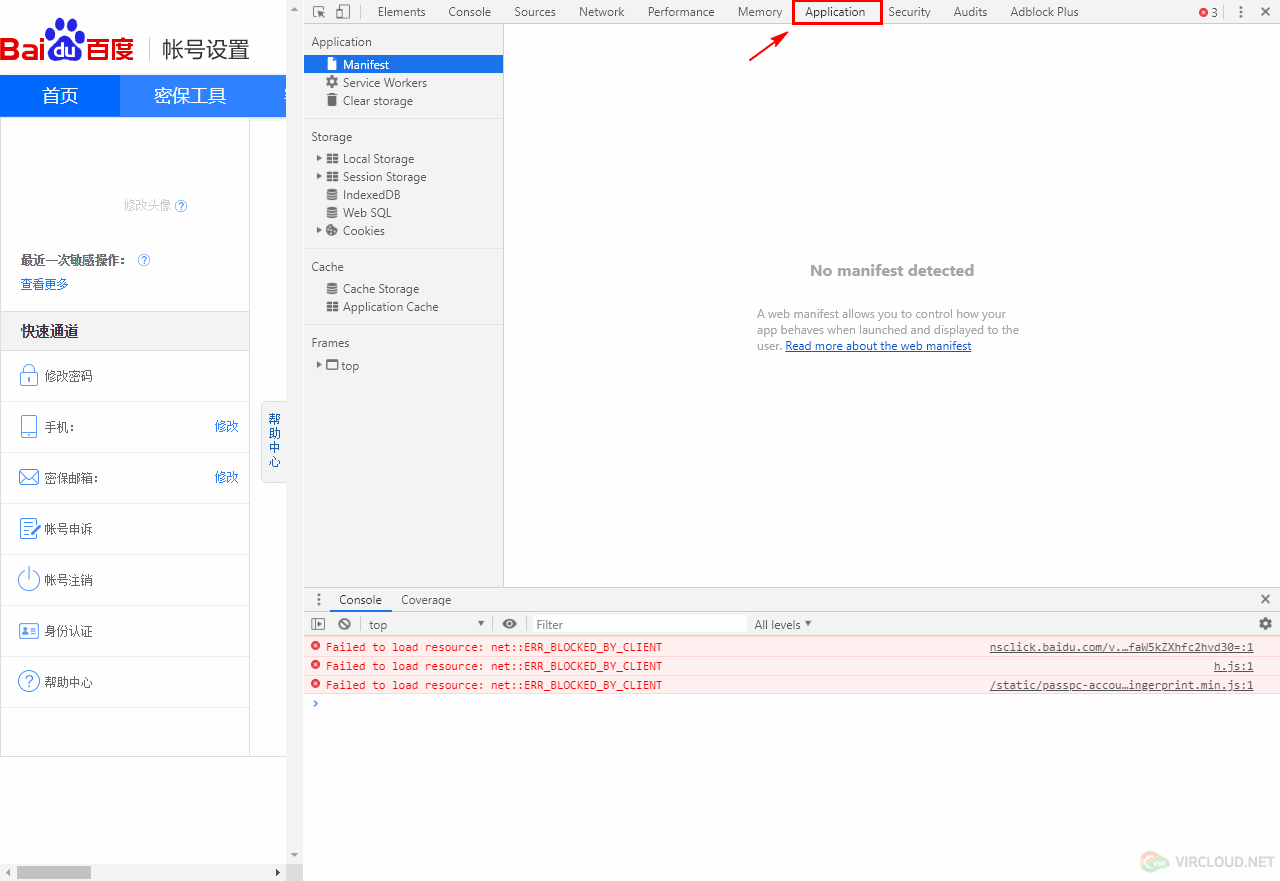
Task: Close the console drawer
Action: [x=1265, y=600]
